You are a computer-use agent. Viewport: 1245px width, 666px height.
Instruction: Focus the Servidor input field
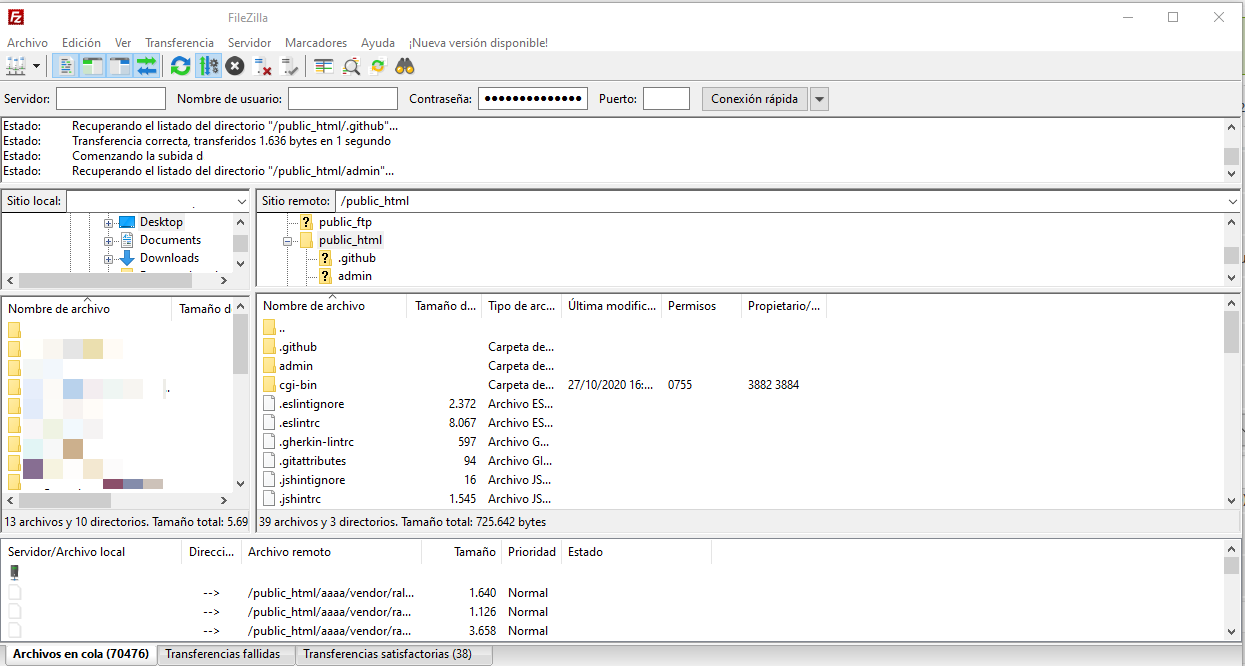tap(111, 99)
